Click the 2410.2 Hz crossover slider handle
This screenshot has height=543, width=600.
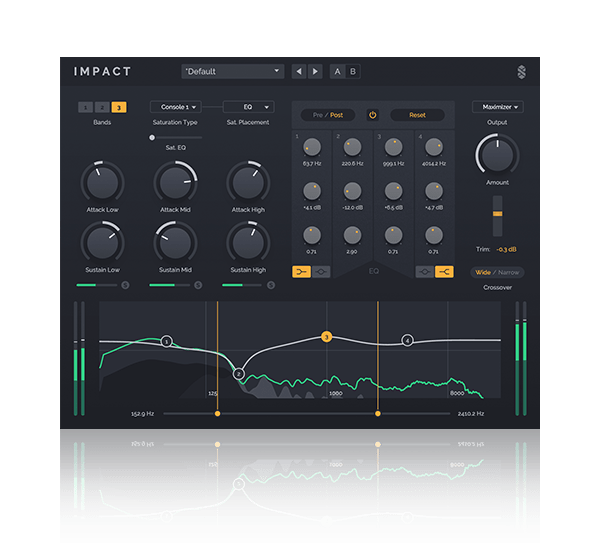pos(378,414)
